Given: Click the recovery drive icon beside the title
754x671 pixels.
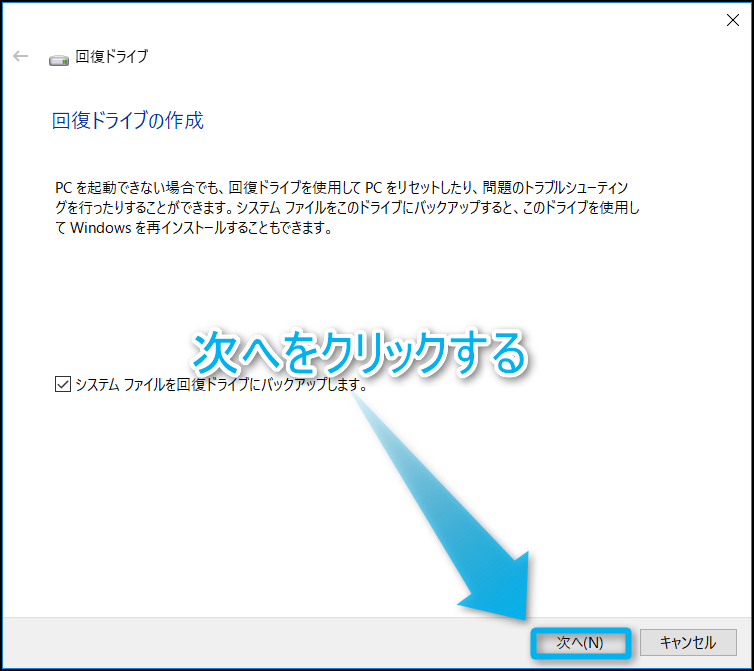Looking at the screenshot, I should tap(59, 58).
